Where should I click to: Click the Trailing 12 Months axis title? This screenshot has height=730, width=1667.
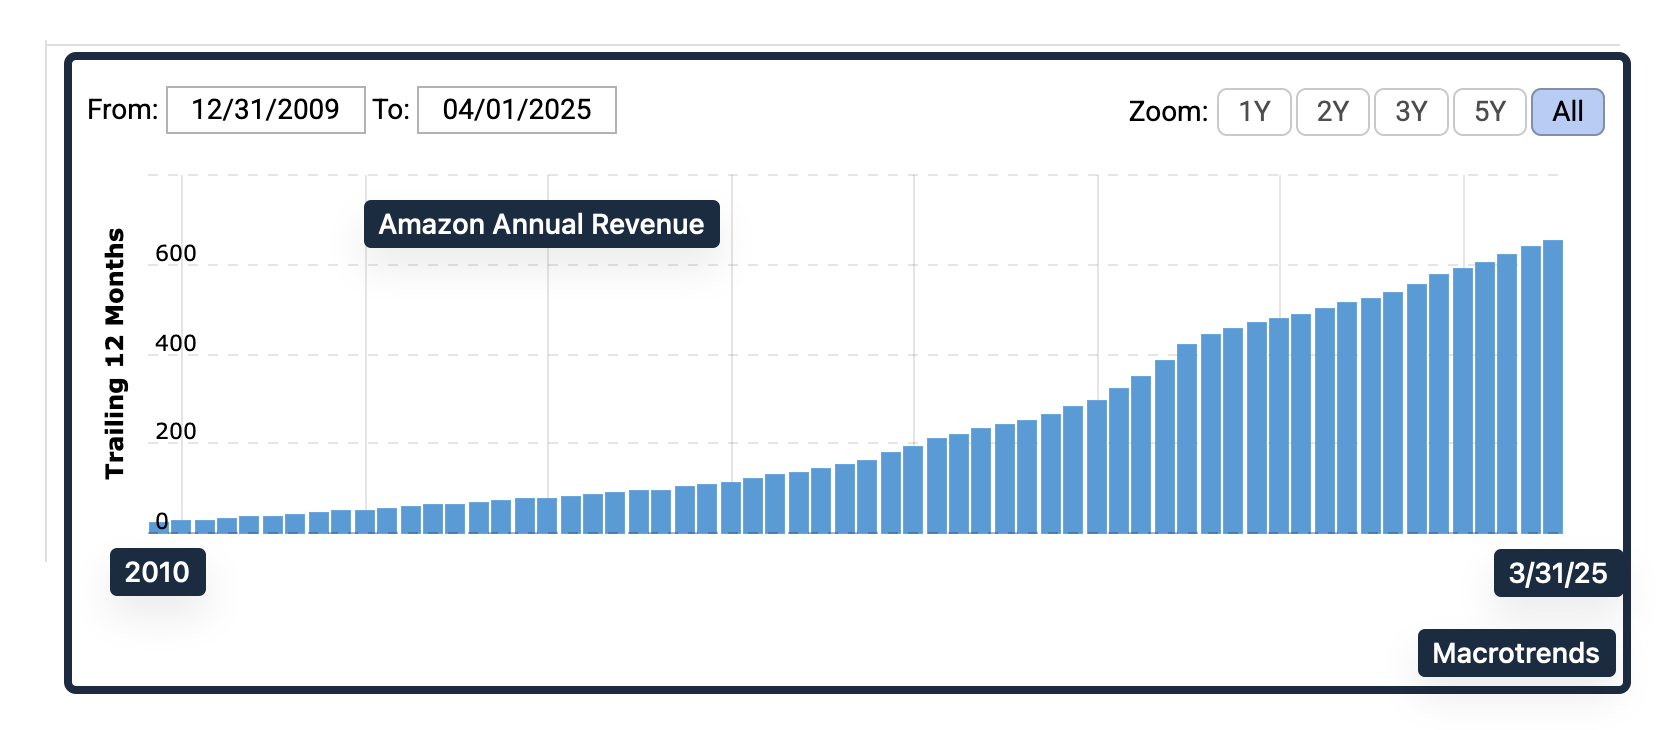coord(115,353)
